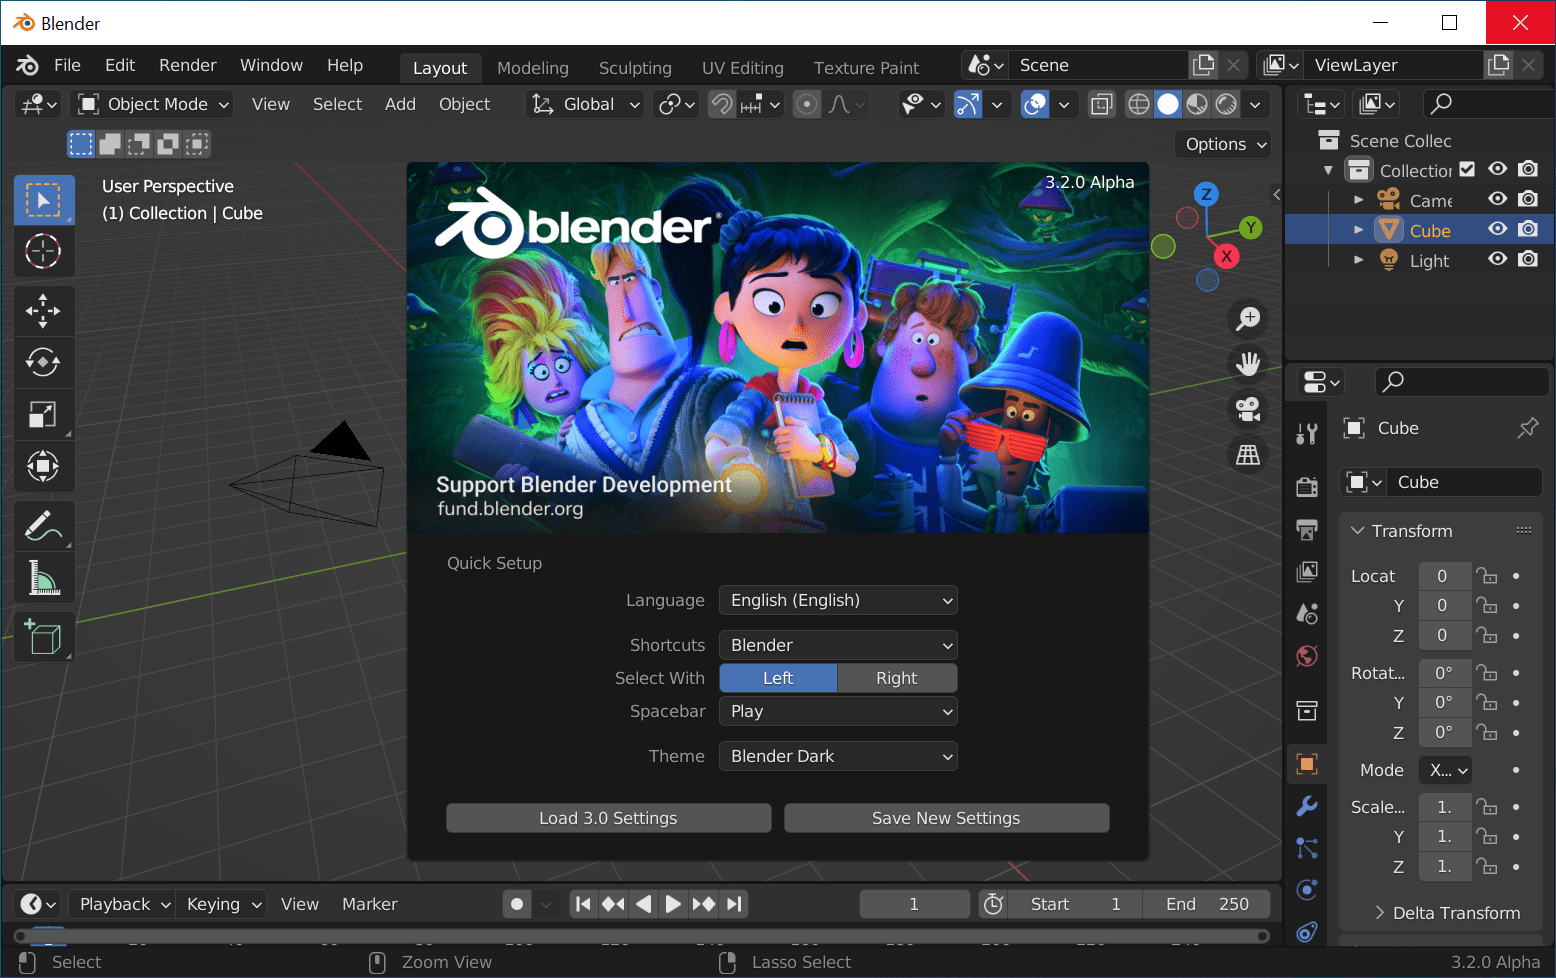Open the Spacebar action dropdown
This screenshot has width=1556, height=978.
(838, 711)
